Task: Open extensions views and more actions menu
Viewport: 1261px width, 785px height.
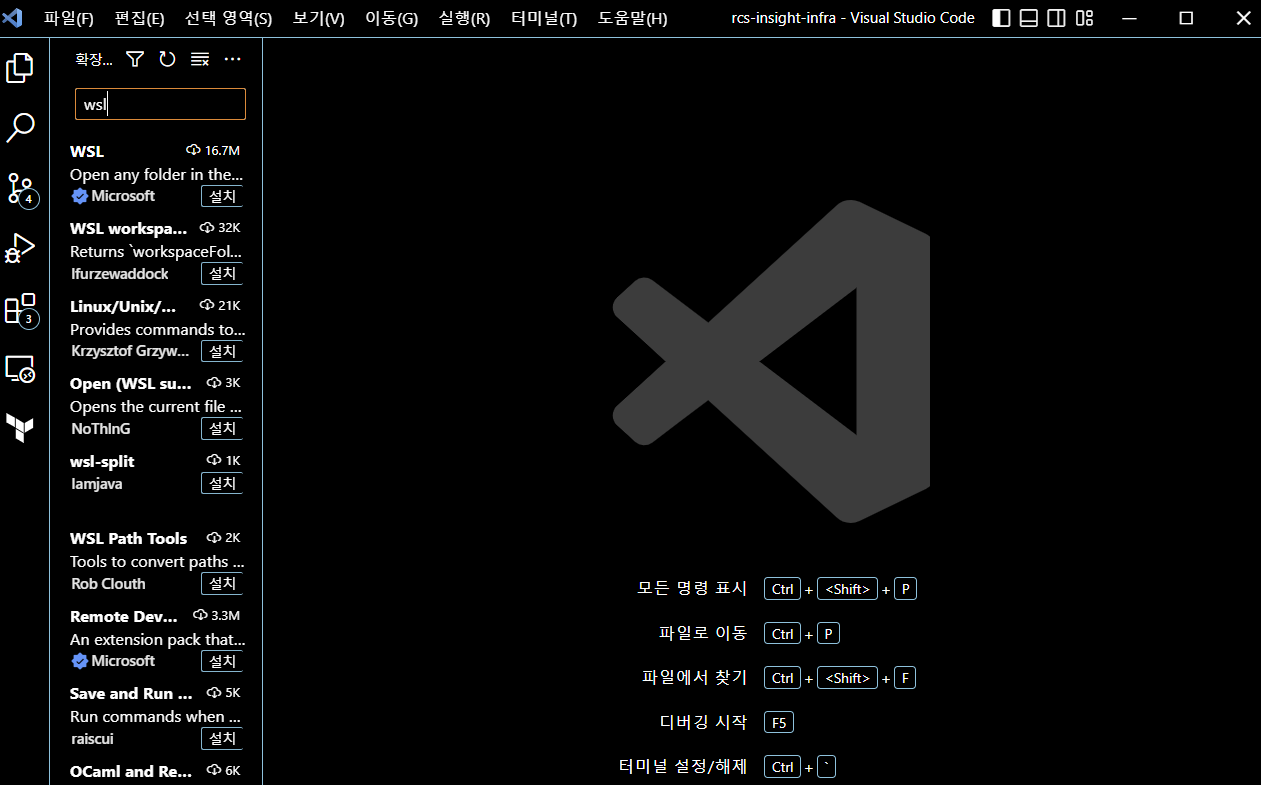Action: [233, 60]
